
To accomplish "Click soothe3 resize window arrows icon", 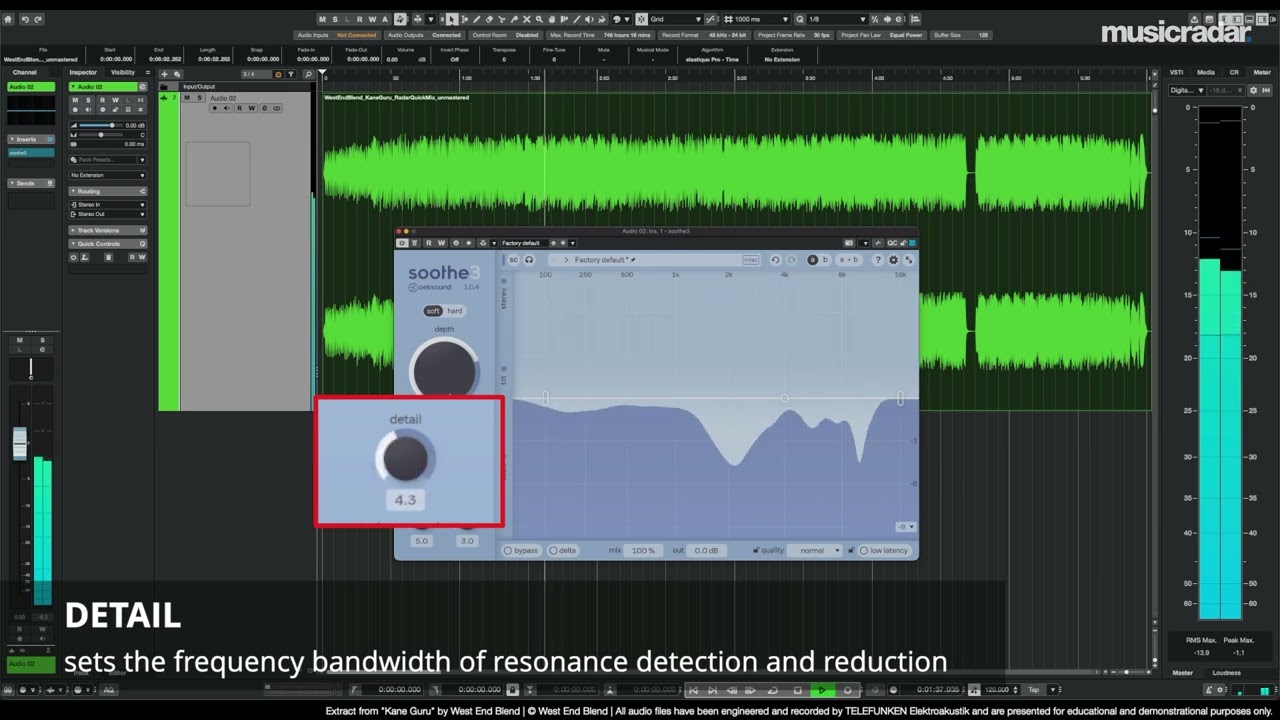I will pos(908,260).
